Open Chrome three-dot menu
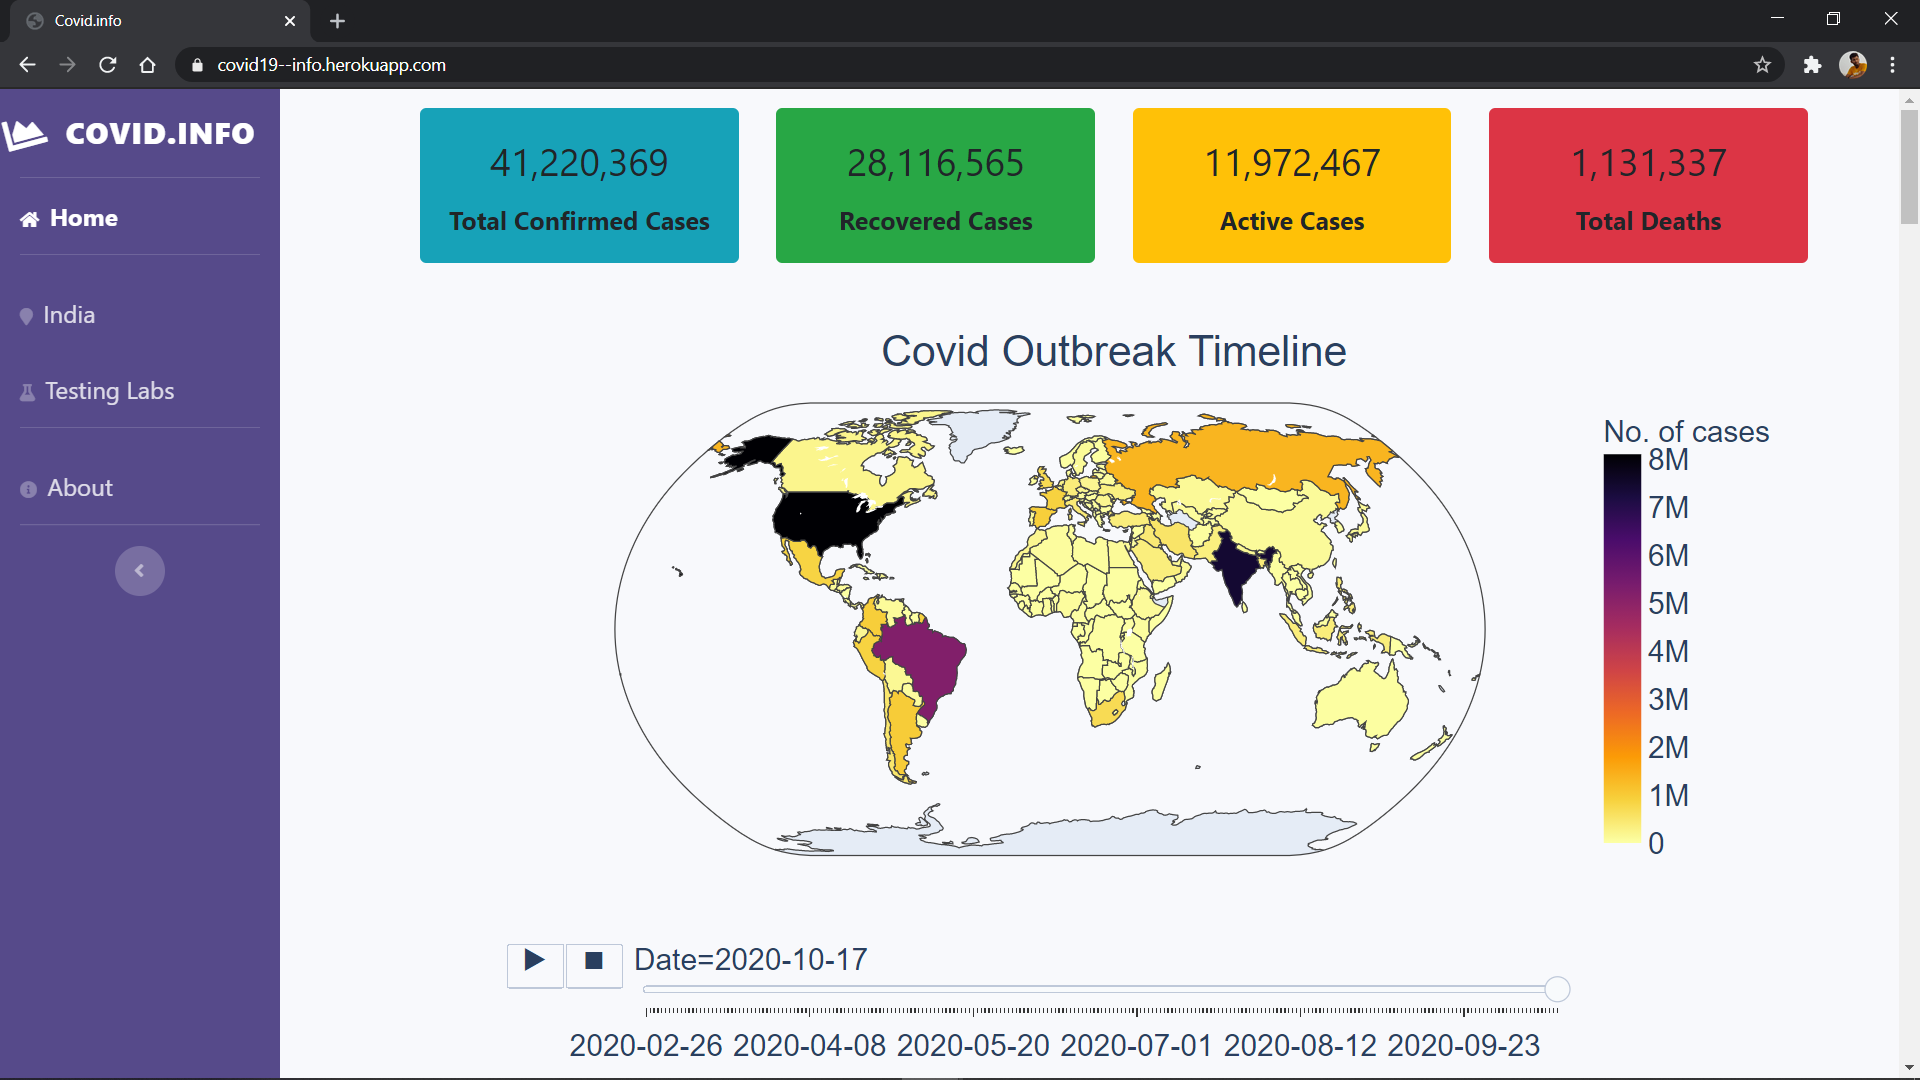This screenshot has height=1080, width=1920. [1892, 65]
